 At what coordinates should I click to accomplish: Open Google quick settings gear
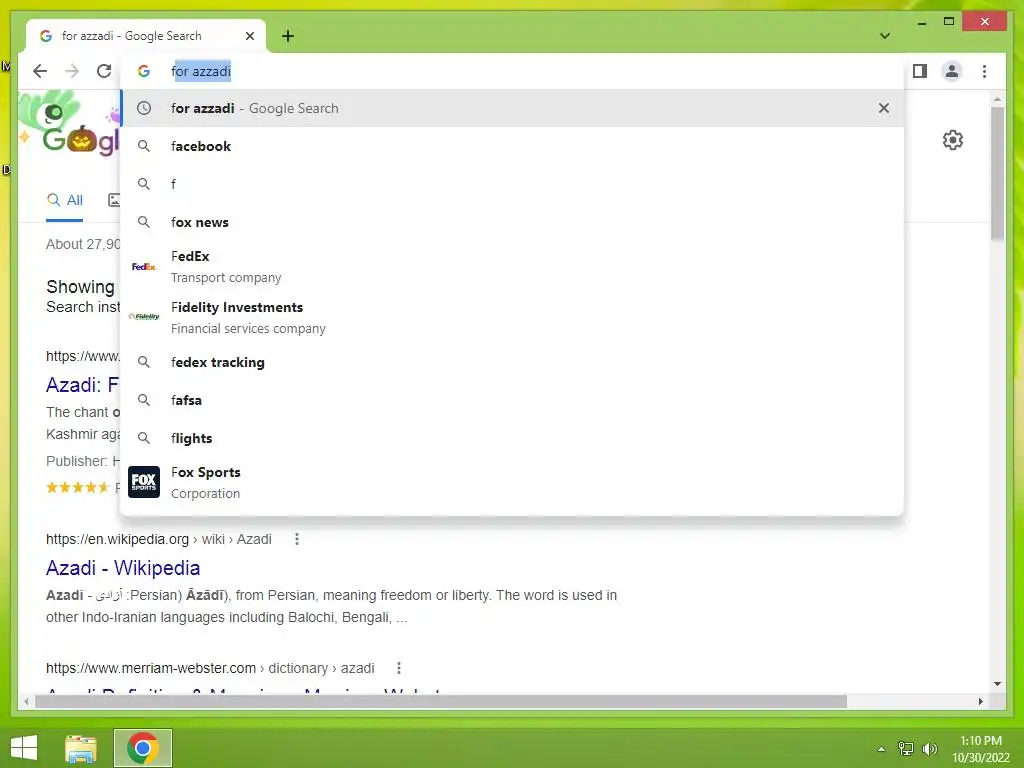pos(952,140)
